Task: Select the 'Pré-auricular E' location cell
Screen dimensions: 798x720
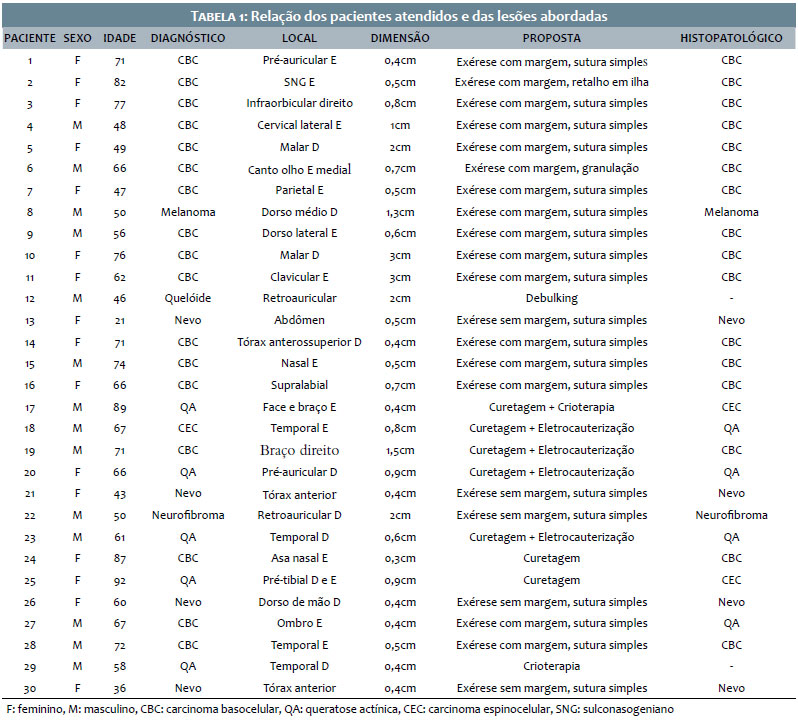Action: (x=299, y=60)
